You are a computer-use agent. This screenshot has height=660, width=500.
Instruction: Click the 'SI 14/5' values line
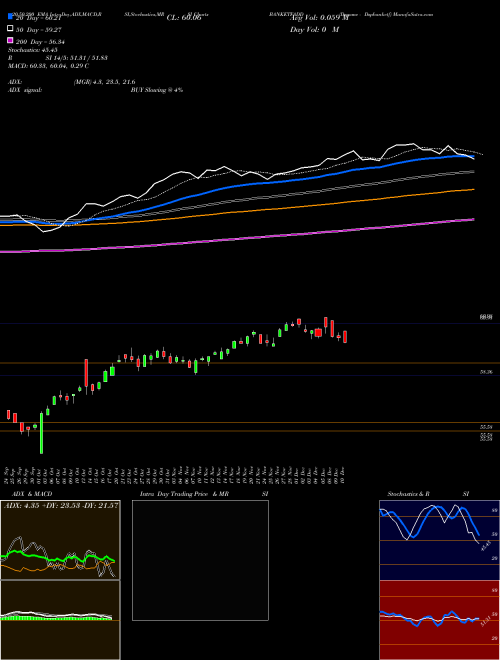[x=77, y=58]
